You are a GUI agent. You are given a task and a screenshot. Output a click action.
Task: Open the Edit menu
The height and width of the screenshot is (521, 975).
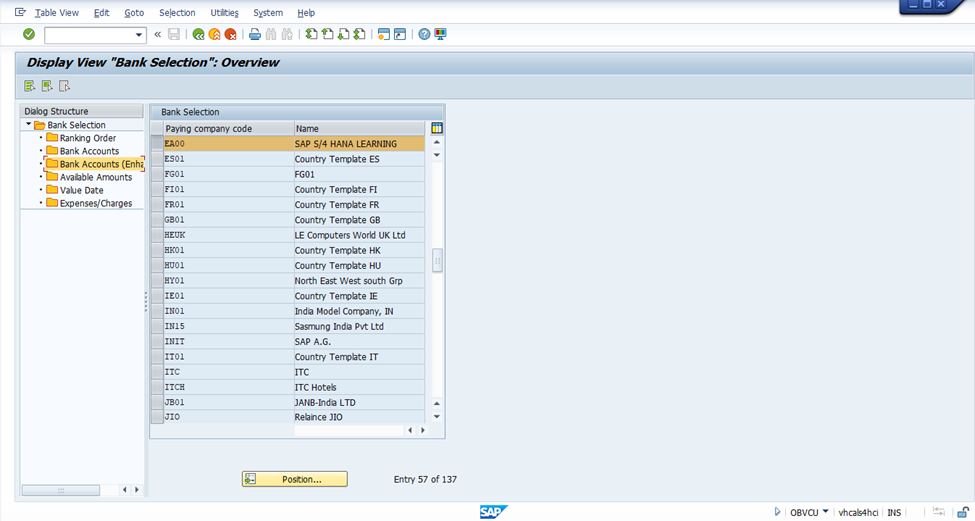(x=101, y=12)
